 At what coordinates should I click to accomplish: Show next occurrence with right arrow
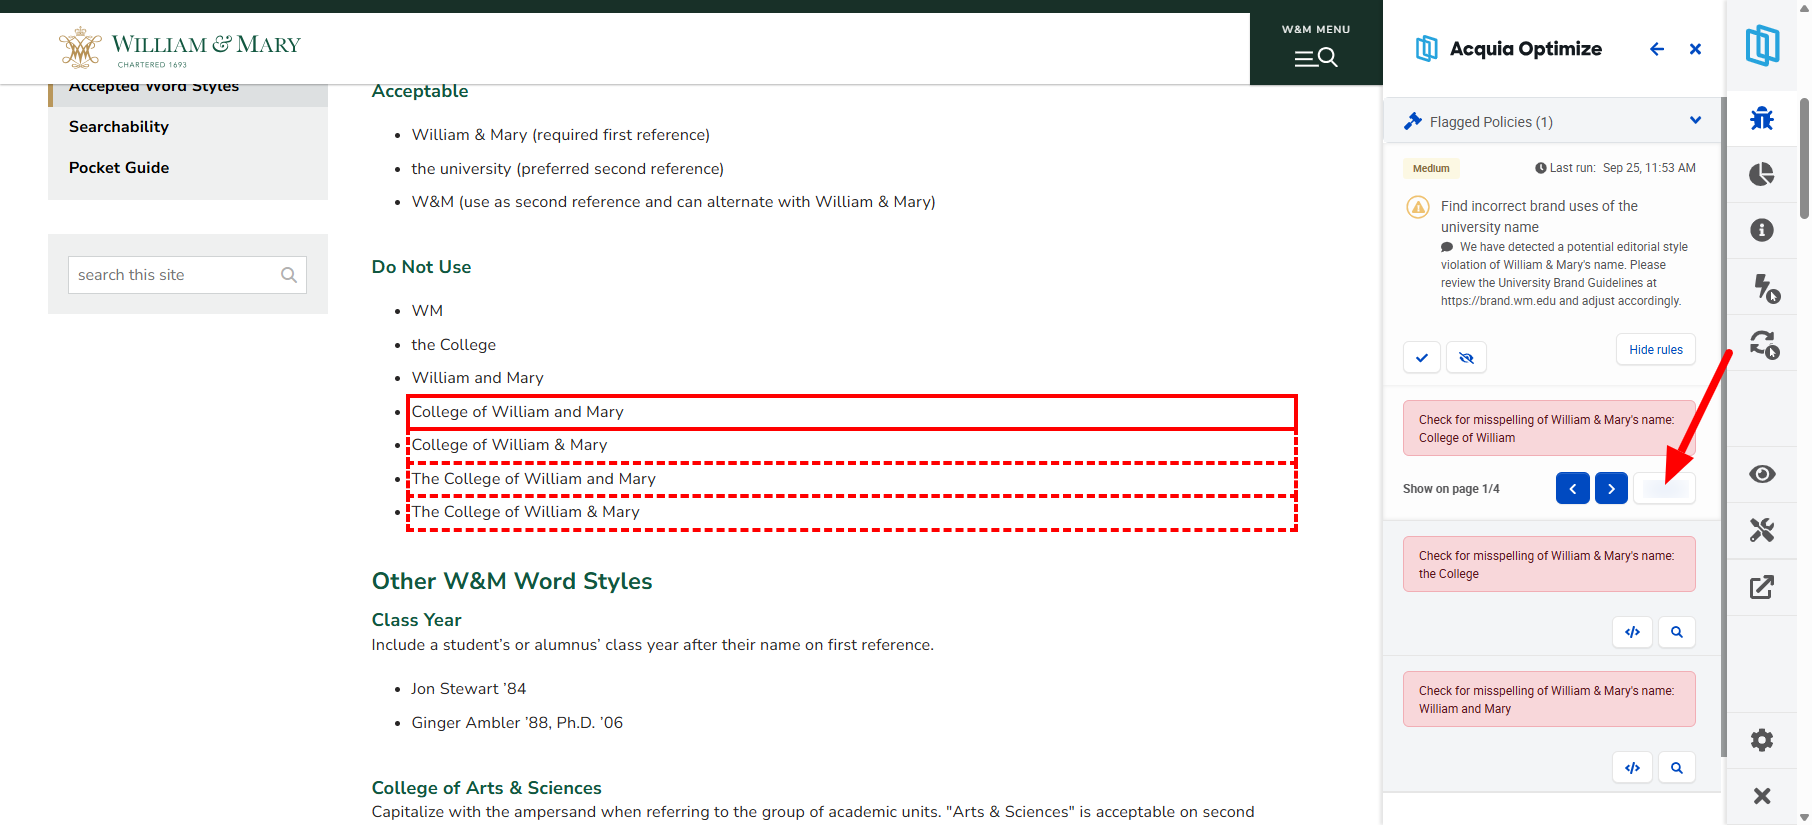tap(1611, 488)
